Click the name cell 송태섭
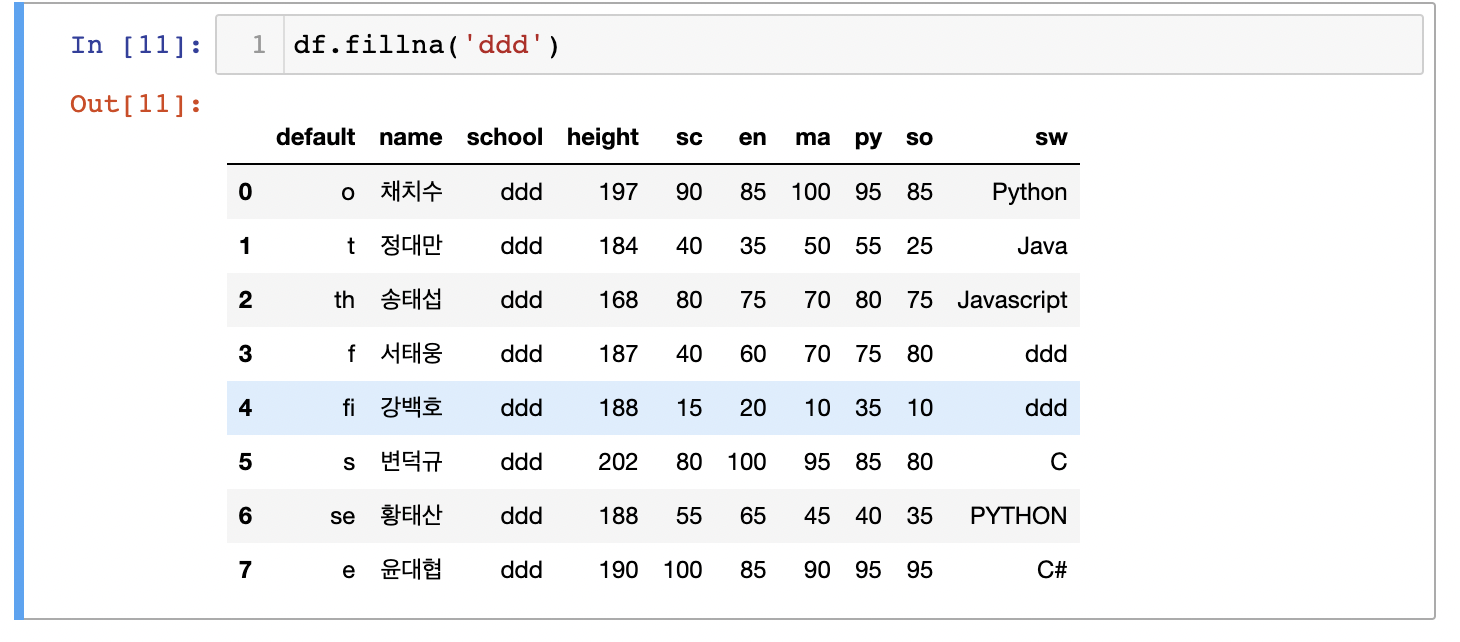Viewport: 1460px width, 642px height. coord(411,300)
